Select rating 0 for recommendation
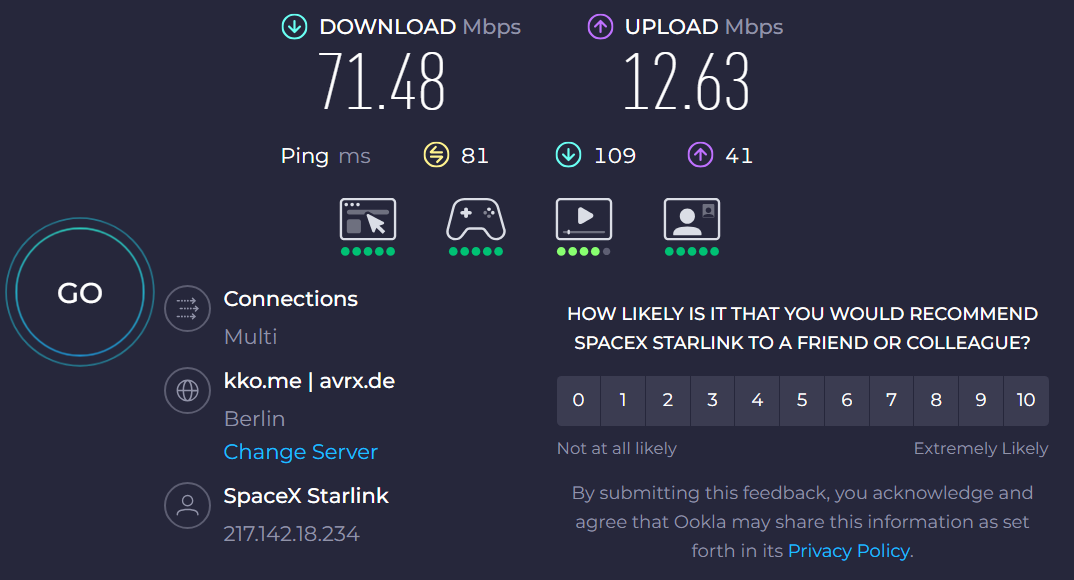Image resolution: width=1074 pixels, height=580 pixels. (x=578, y=401)
